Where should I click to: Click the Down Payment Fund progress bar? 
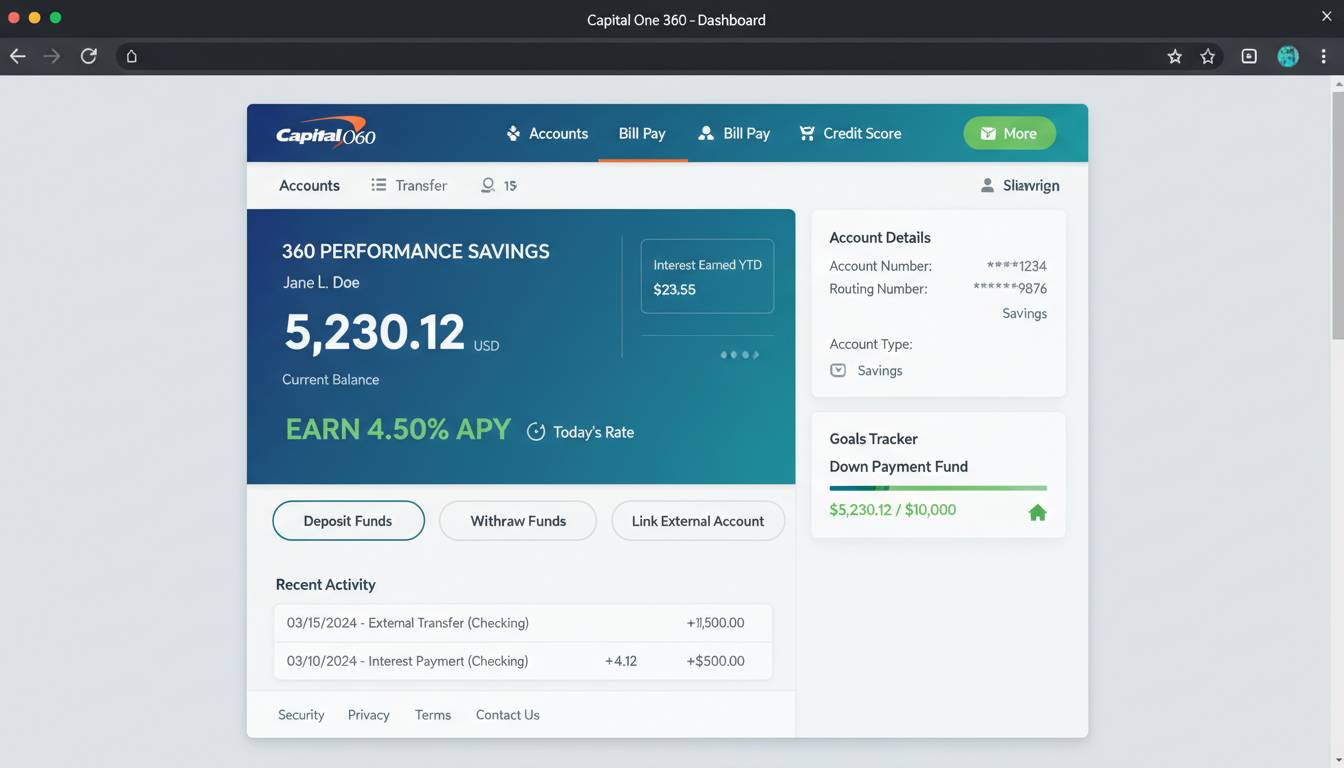(x=937, y=488)
